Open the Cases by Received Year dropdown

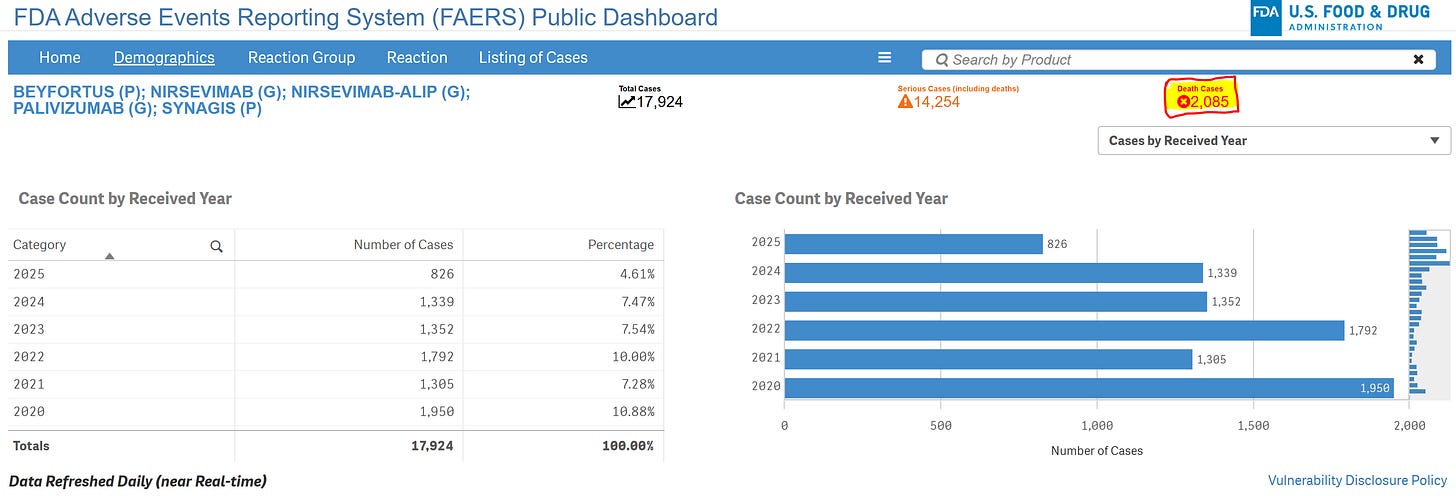click(x=1274, y=141)
